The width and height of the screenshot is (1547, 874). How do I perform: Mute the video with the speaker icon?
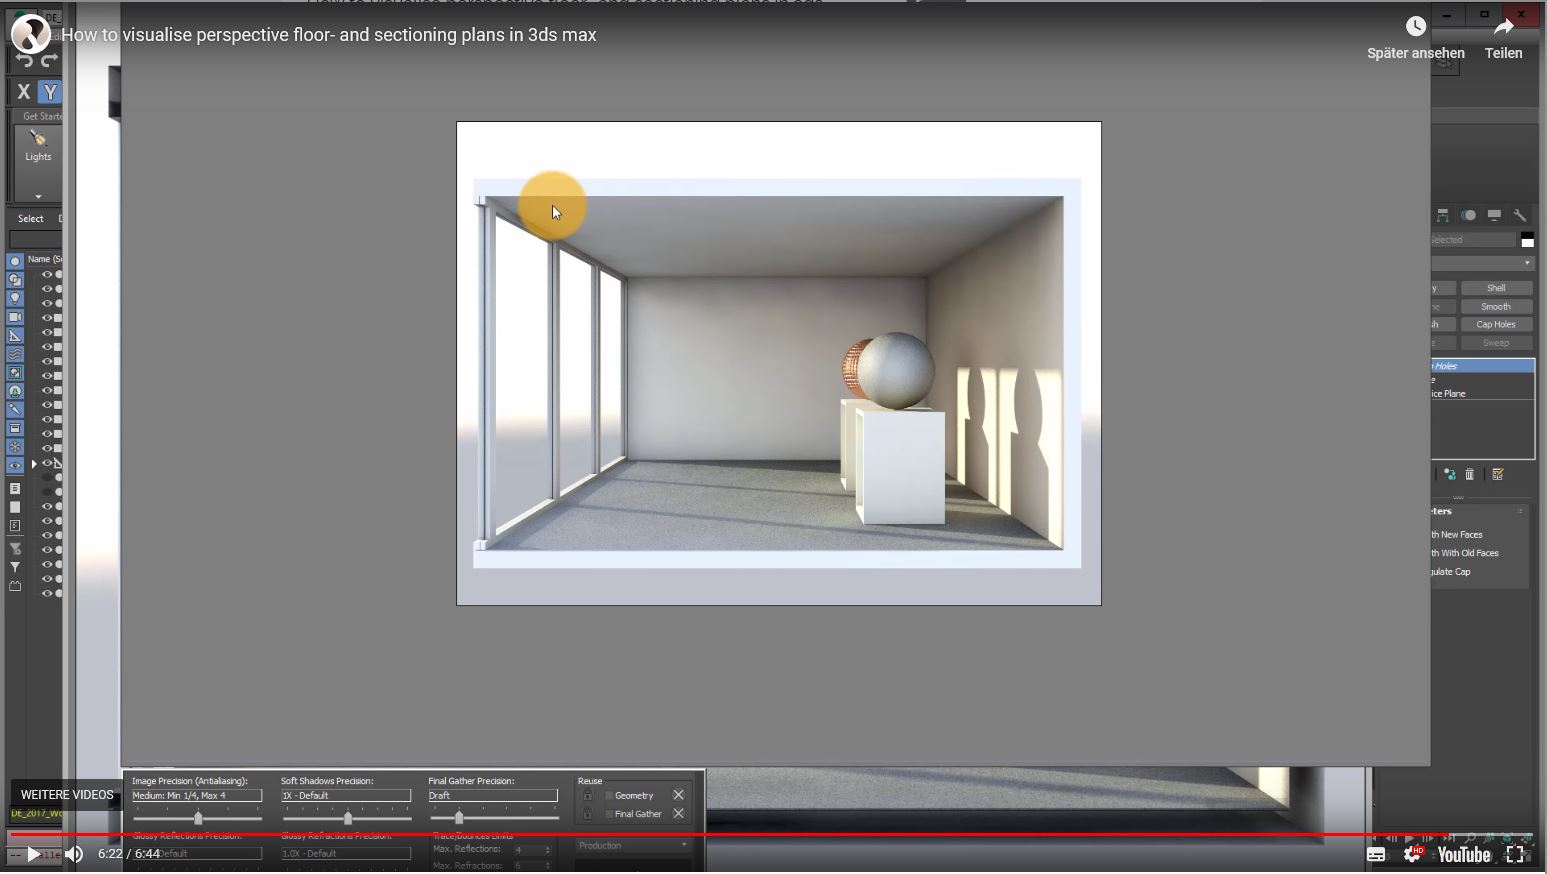tap(74, 854)
